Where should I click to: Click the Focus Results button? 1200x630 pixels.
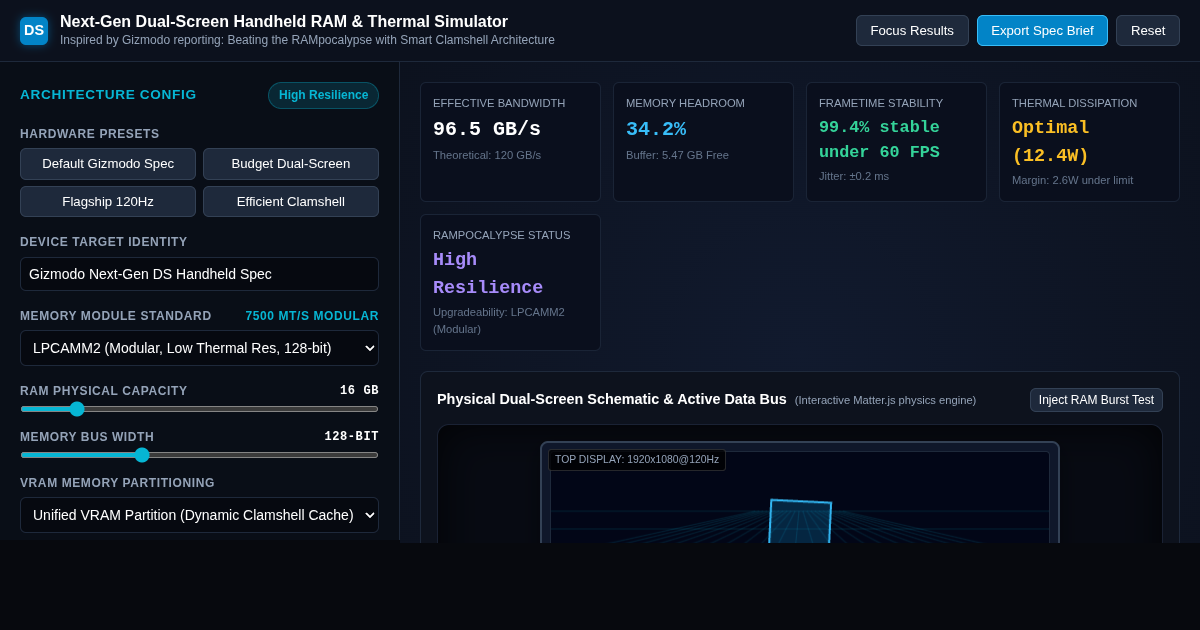[x=912, y=30]
